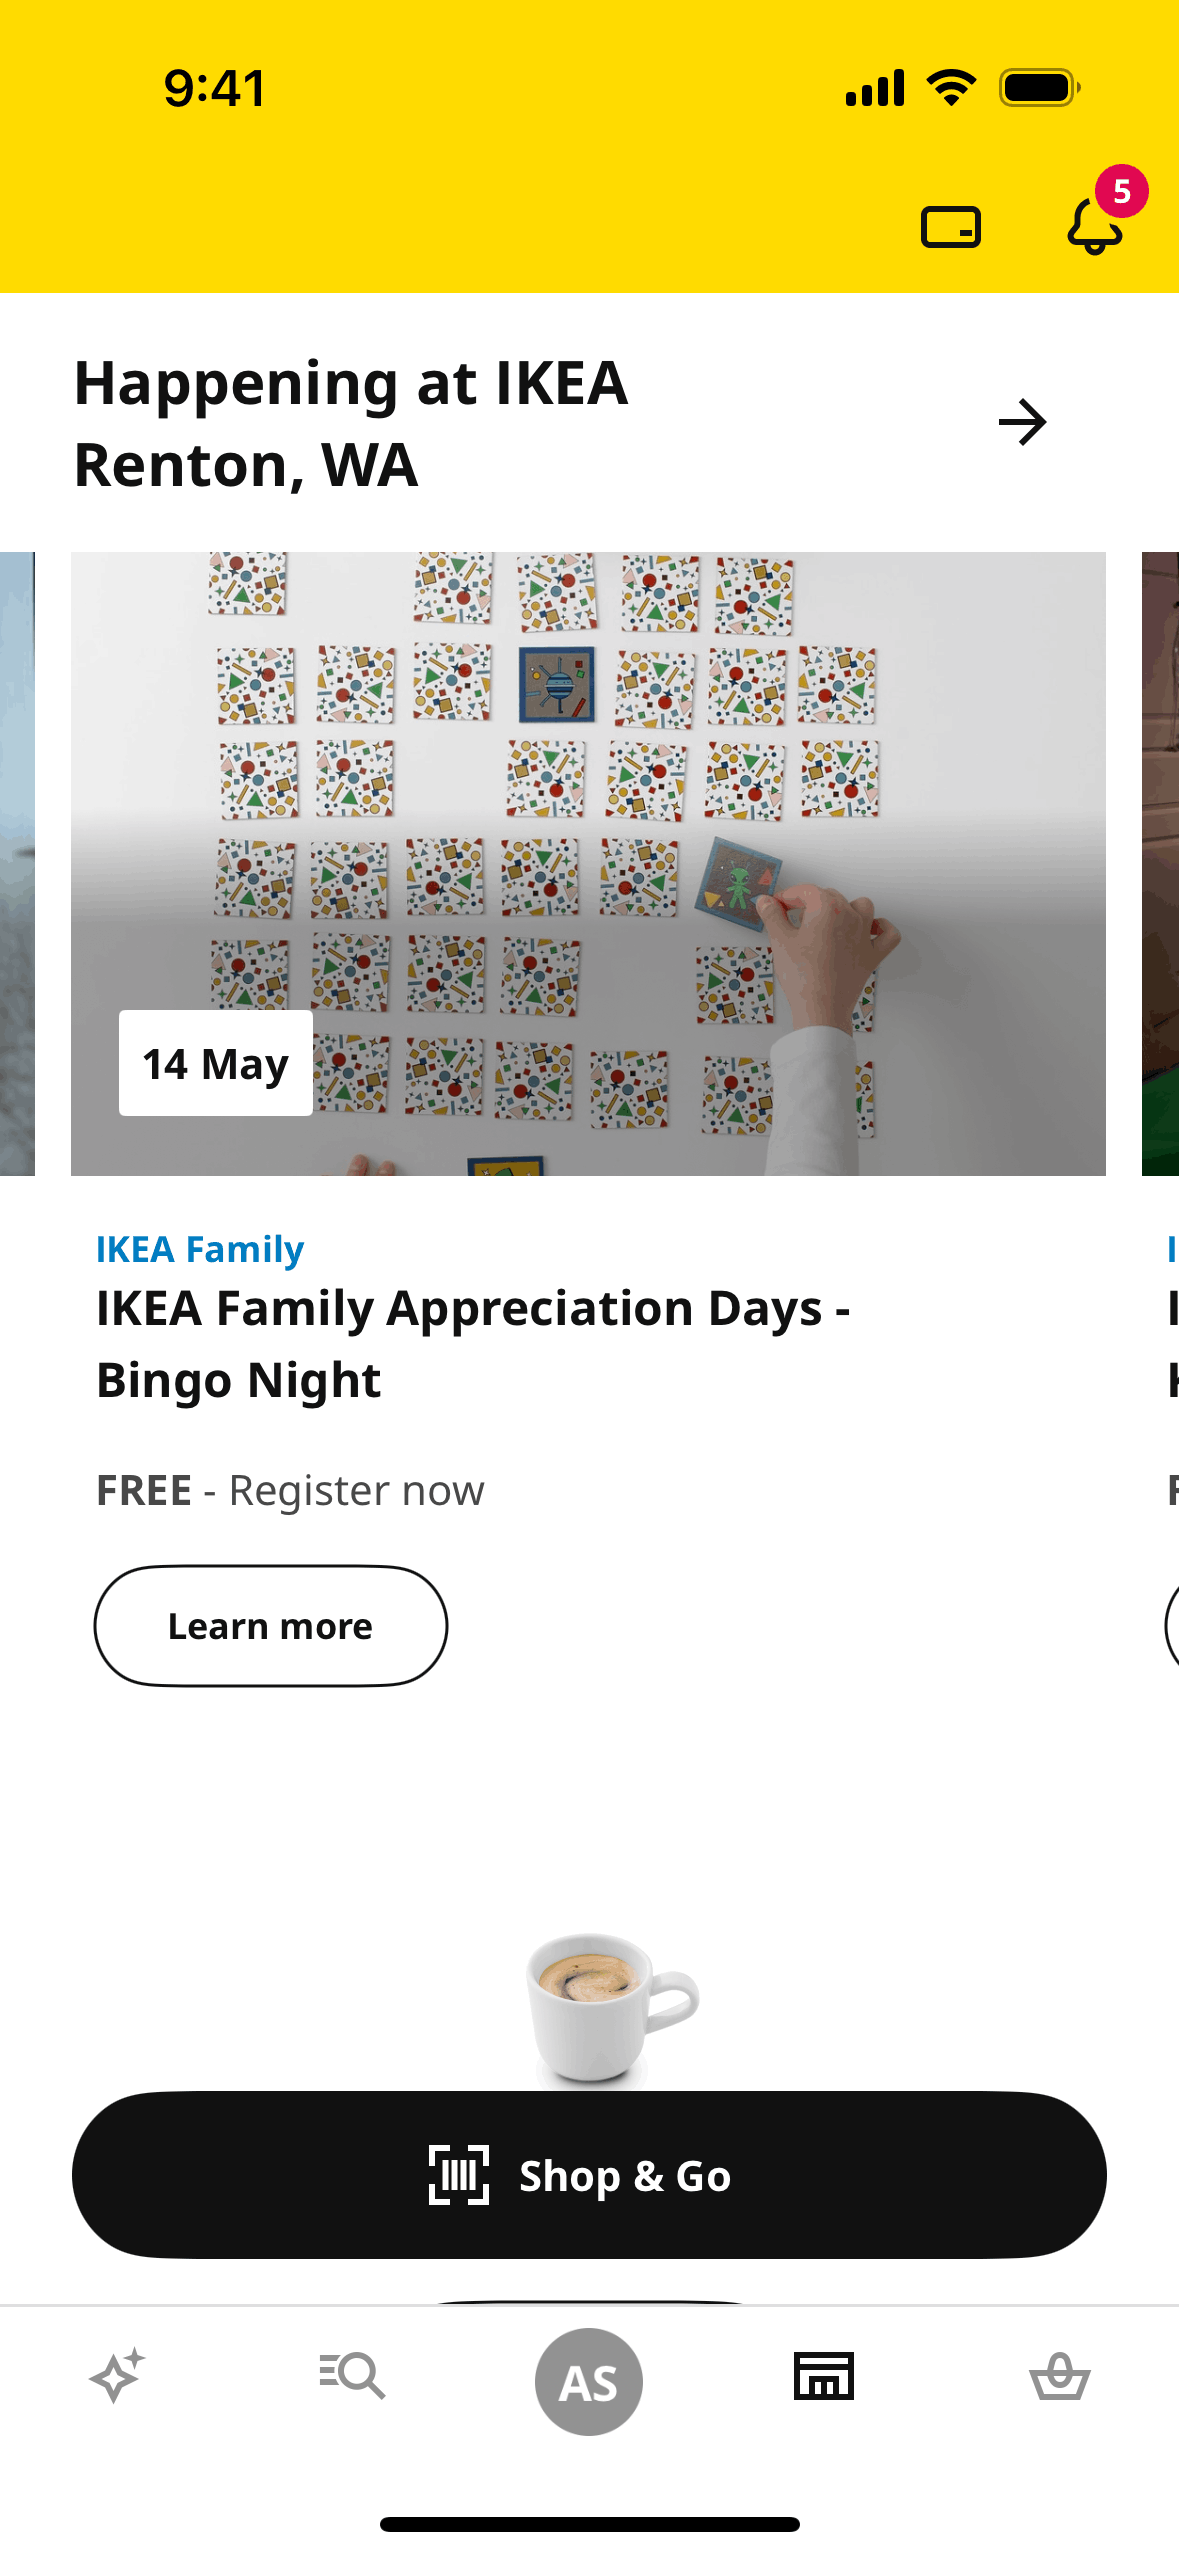Tap the FREE - Register now text
This screenshot has height=2556, width=1179.
(x=290, y=1491)
